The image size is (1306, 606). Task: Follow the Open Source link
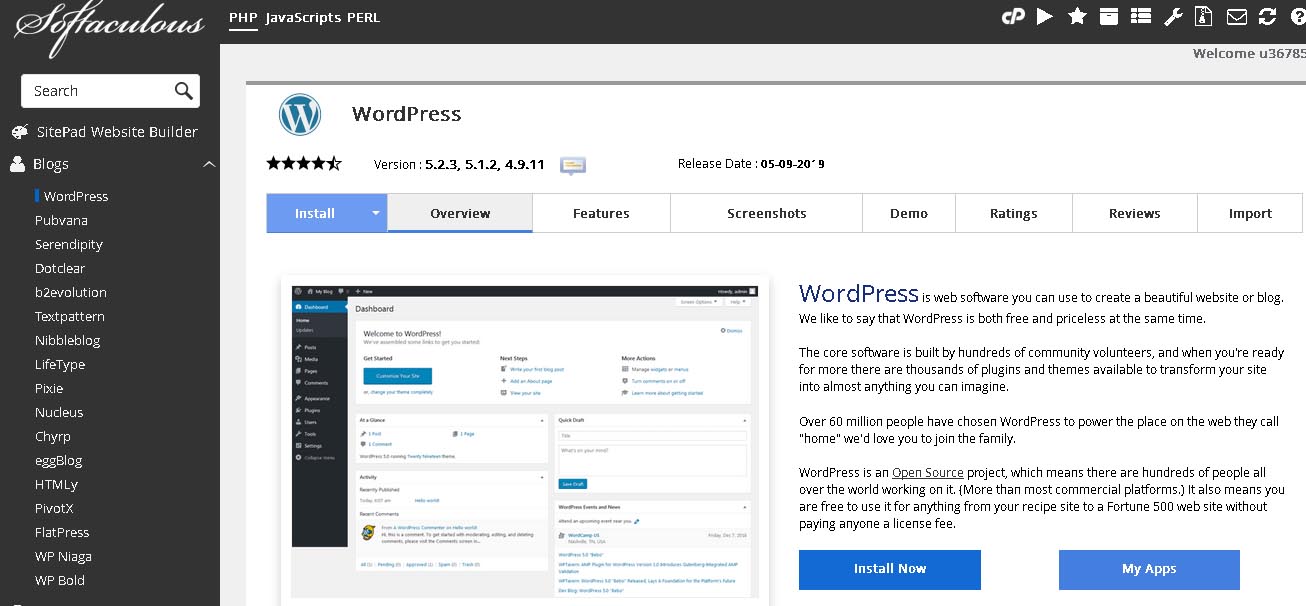928,472
